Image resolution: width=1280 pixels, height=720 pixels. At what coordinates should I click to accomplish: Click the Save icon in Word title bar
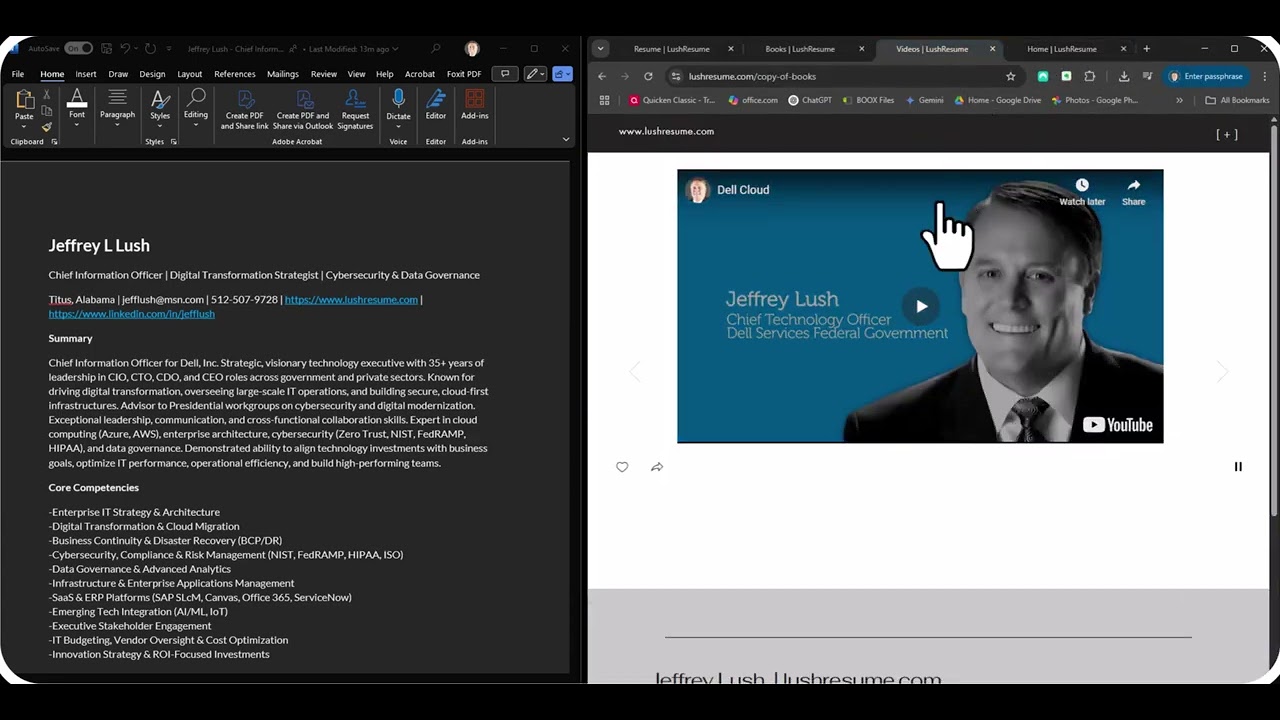(x=105, y=48)
